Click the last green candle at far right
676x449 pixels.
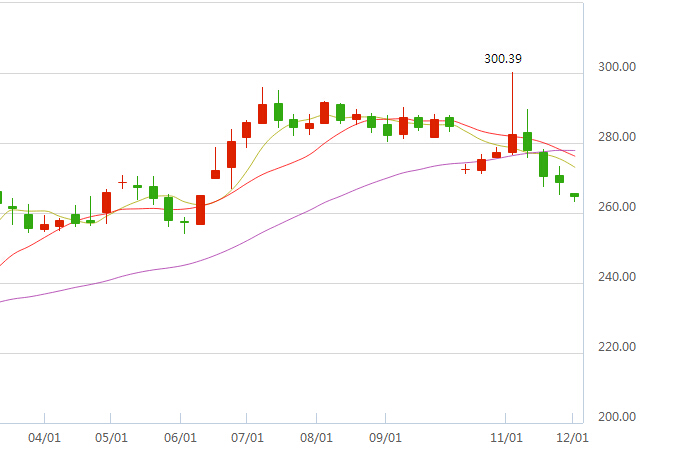coord(575,195)
